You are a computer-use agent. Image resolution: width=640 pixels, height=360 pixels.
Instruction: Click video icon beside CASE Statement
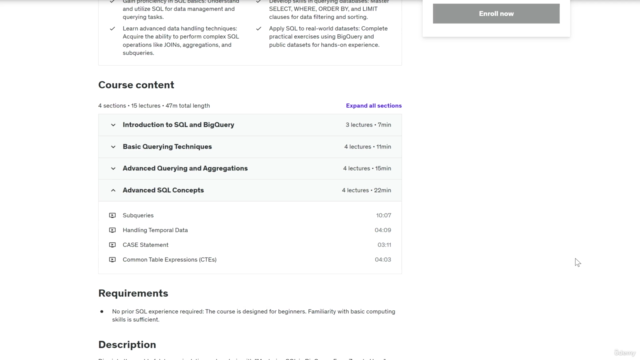coord(112,245)
